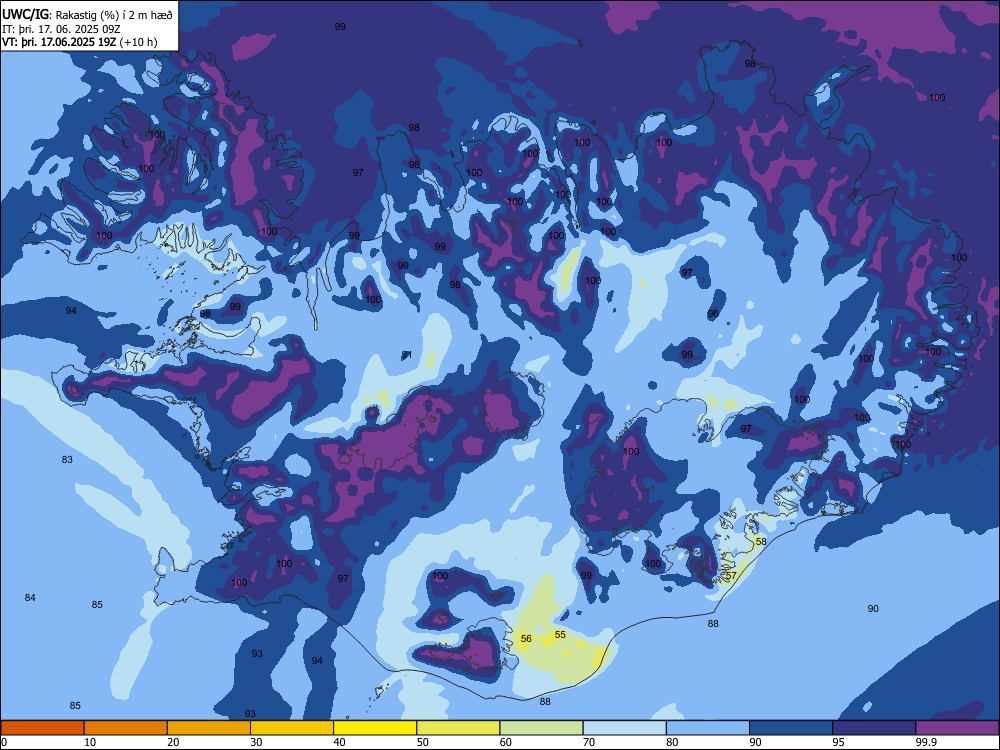Click the legend tick label '0'
Image resolution: width=1000 pixels, height=750 pixels.
click(3, 742)
